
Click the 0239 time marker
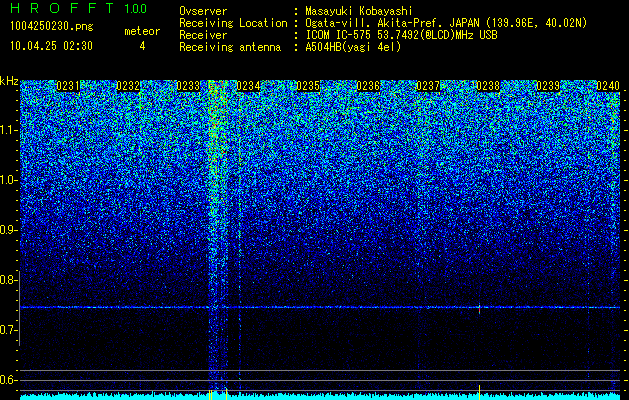548,86
